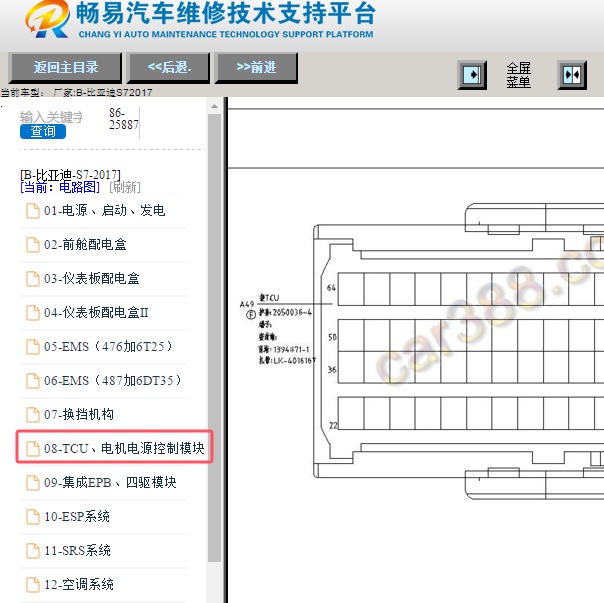Screen dimensions: 604x603
Task: Click the 接TCU label in diagram
Action: 269,297
